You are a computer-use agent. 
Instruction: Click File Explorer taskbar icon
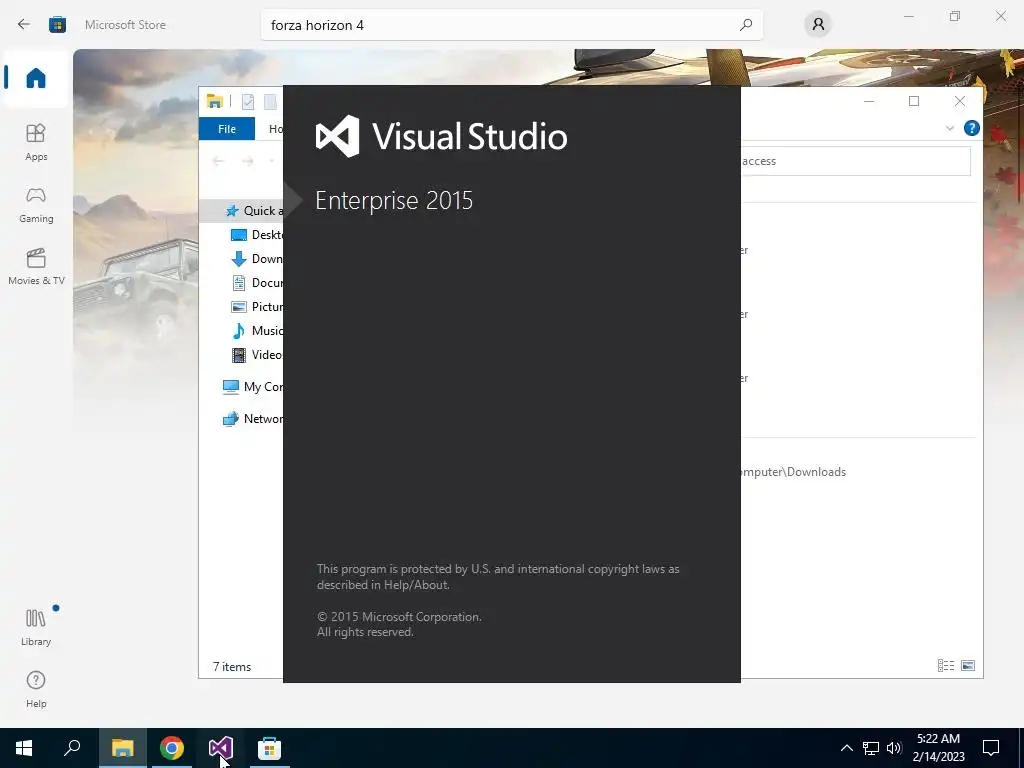coord(122,748)
